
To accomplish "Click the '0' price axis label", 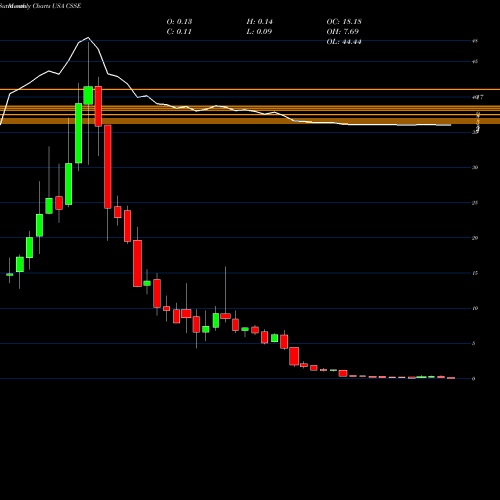I will 474,379.
